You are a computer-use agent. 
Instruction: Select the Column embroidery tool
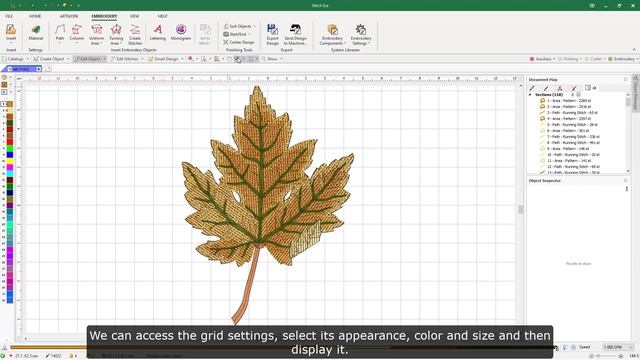[x=76, y=33]
